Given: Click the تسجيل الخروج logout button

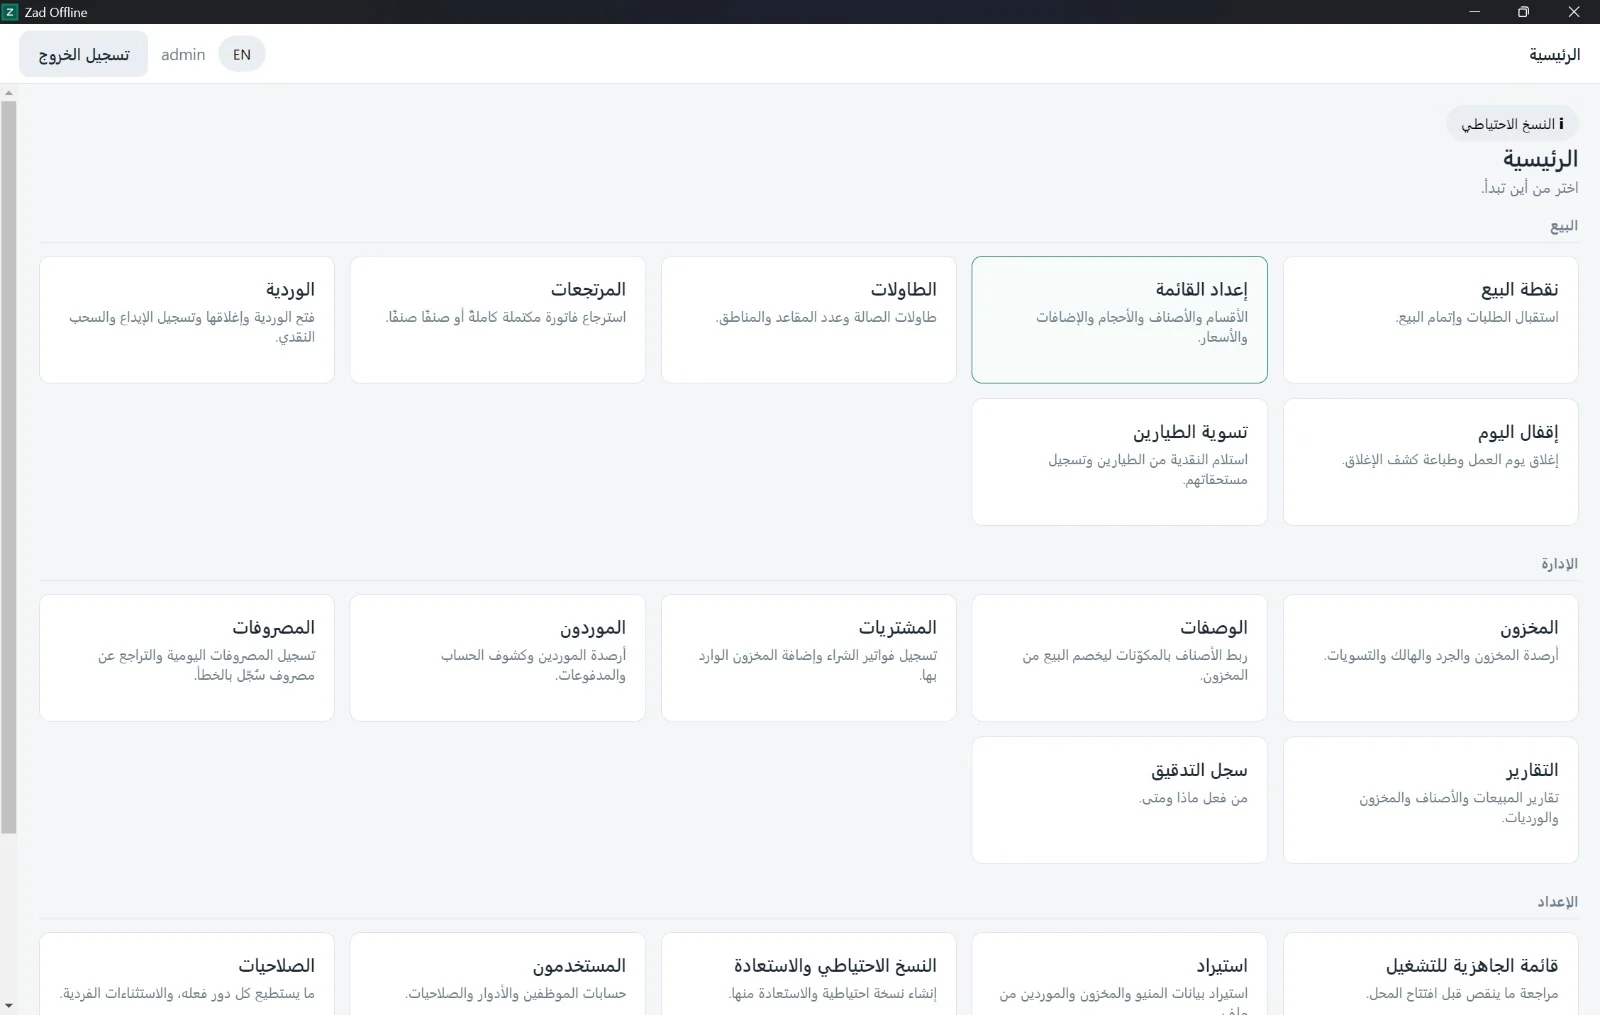Looking at the screenshot, I should click(84, 54).
